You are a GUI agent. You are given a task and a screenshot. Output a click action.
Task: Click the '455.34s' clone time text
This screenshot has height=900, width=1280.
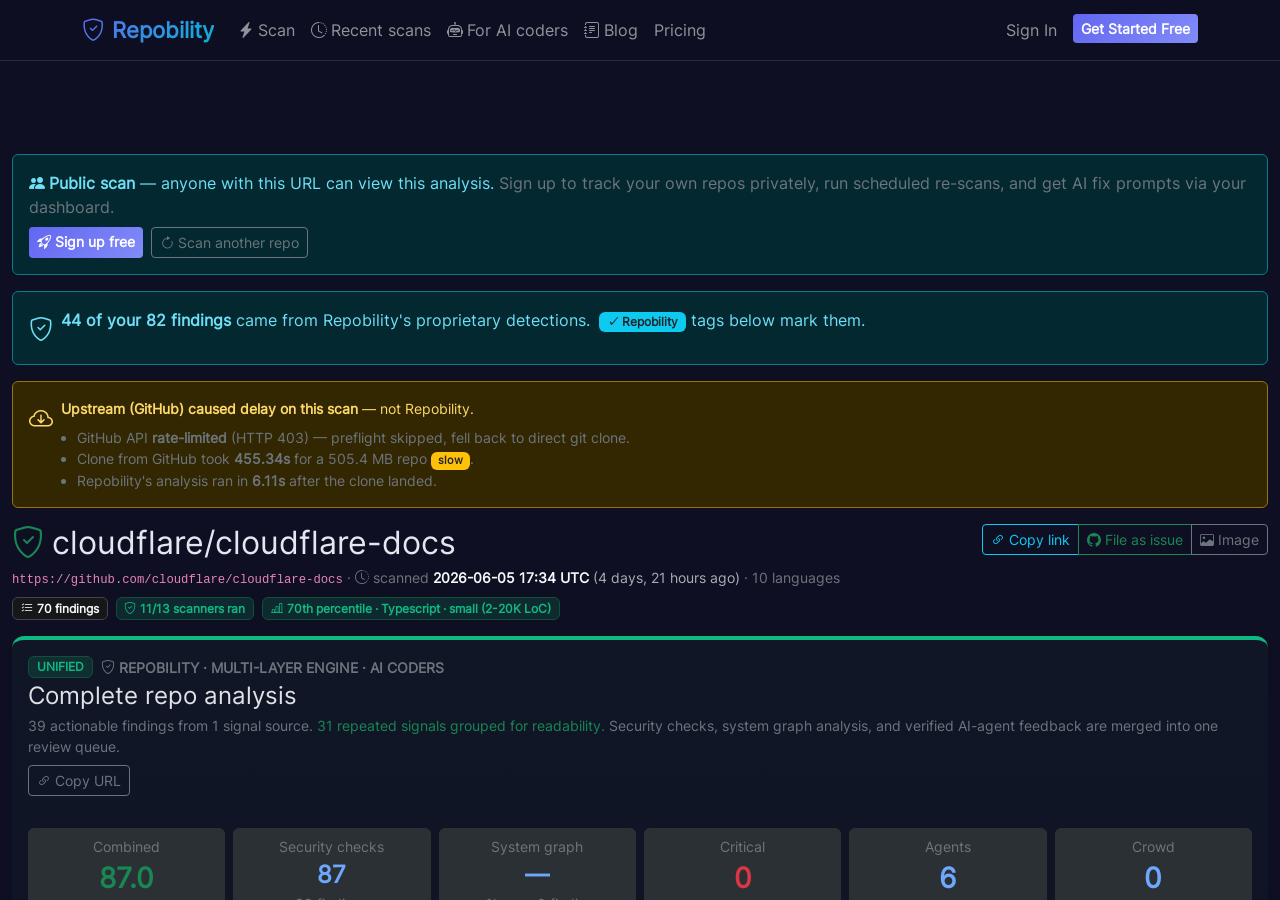click(x=262, y=459)
